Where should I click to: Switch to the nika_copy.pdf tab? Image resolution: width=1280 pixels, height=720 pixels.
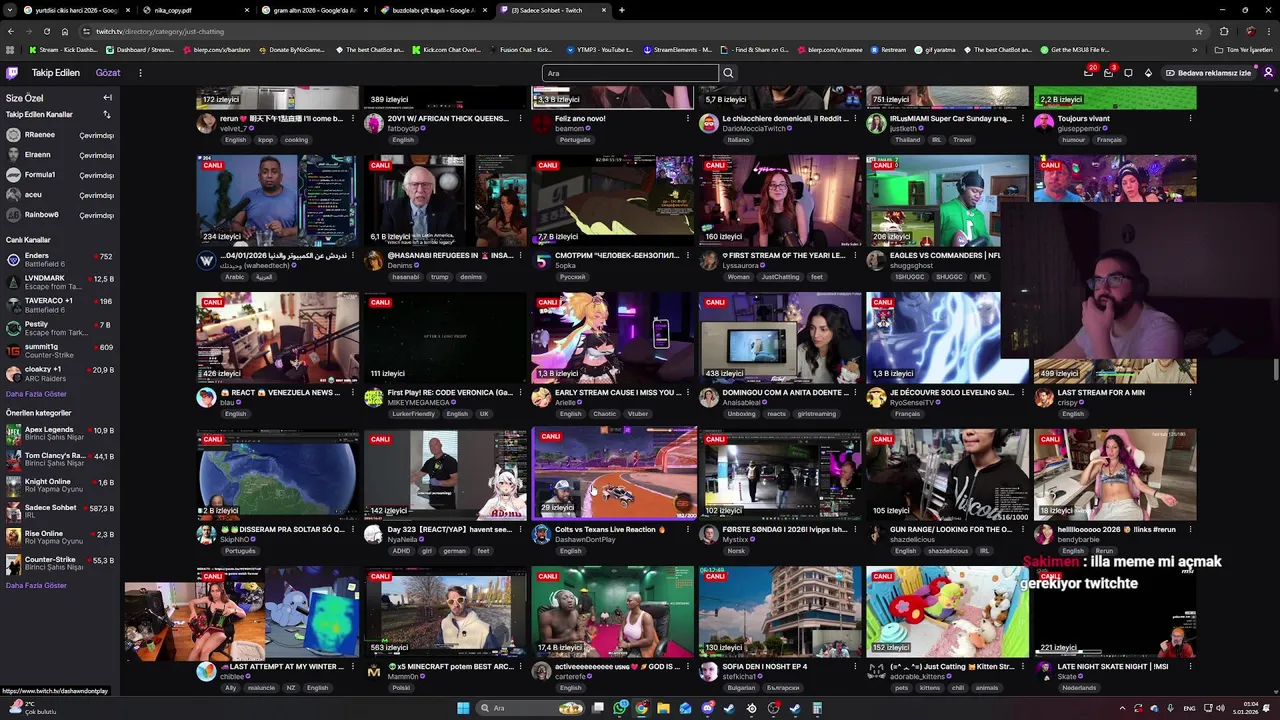tap(195, 10)
